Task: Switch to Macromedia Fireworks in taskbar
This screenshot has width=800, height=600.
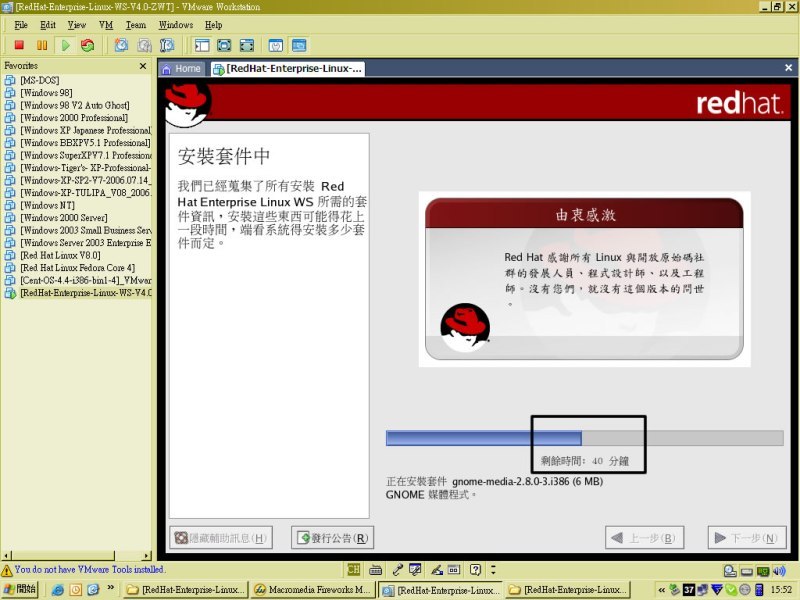Action: click(x=313, y=590)
